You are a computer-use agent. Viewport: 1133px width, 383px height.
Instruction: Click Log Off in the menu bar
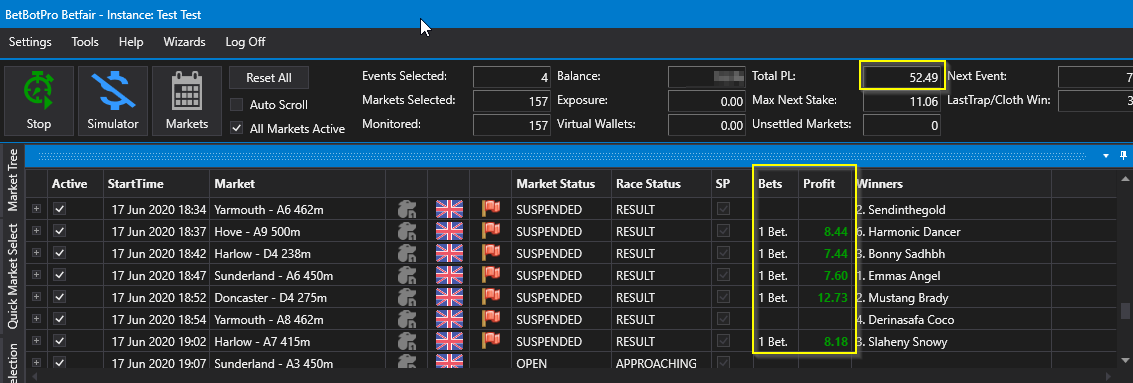pos(246,42)
